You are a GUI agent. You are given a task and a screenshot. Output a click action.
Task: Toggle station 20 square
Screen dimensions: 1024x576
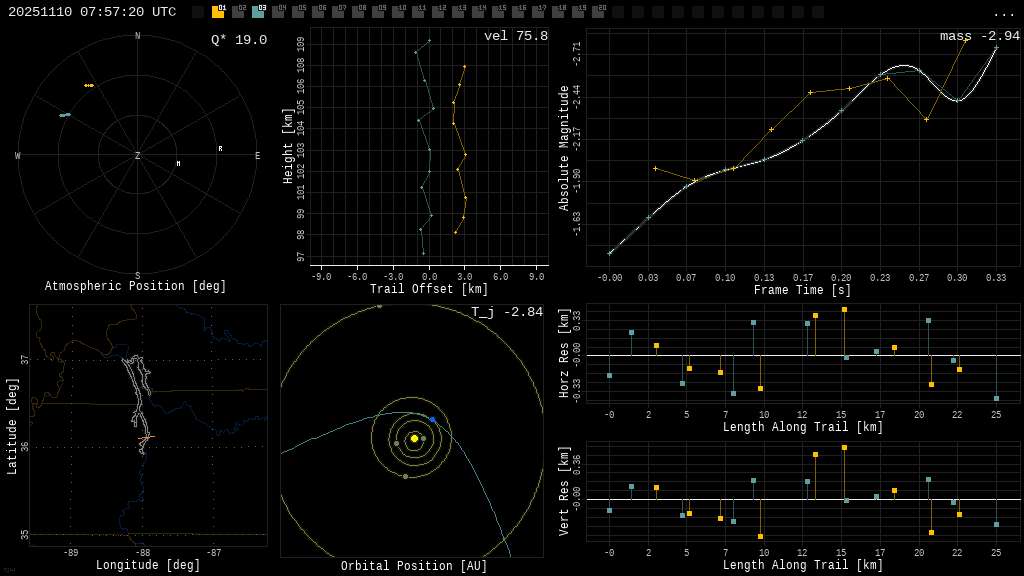pyautogui.click(x=597, y=12)
